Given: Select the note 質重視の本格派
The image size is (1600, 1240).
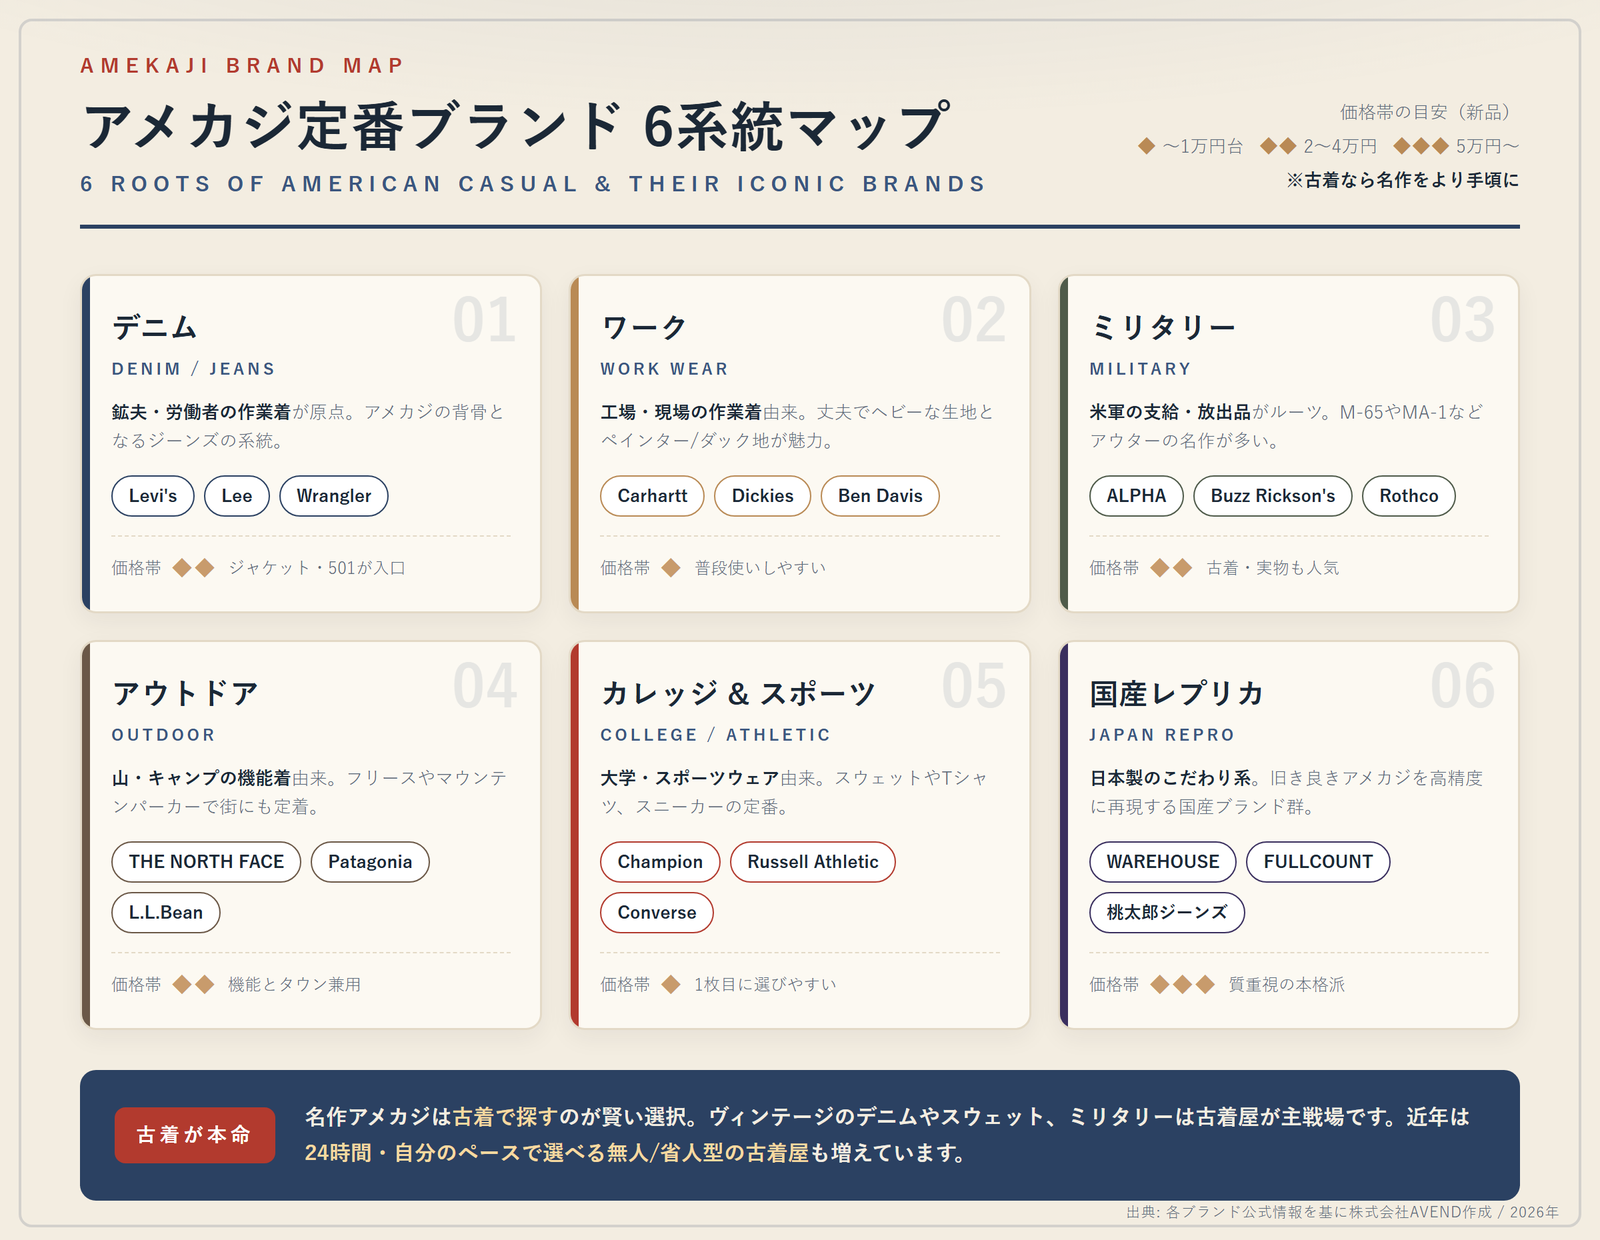Looking at the screenshot, I should [1287, 985].
